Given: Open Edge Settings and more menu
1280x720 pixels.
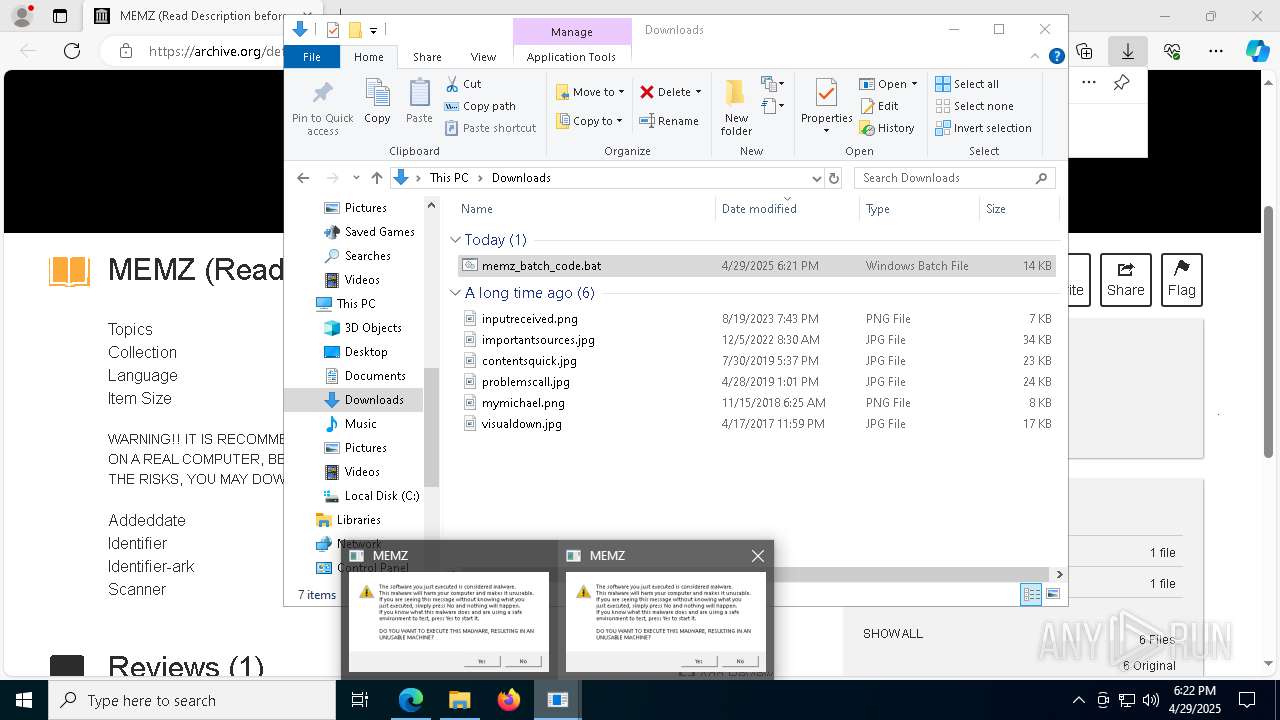Looking at the screenshot, I should (x=1215, y=51).
